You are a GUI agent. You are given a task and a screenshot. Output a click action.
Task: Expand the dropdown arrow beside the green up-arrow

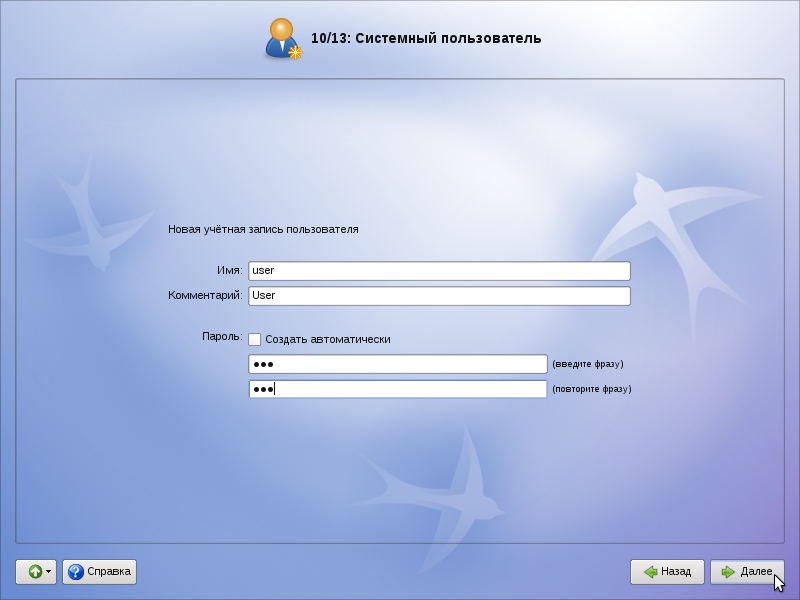(x=48, y=572)
